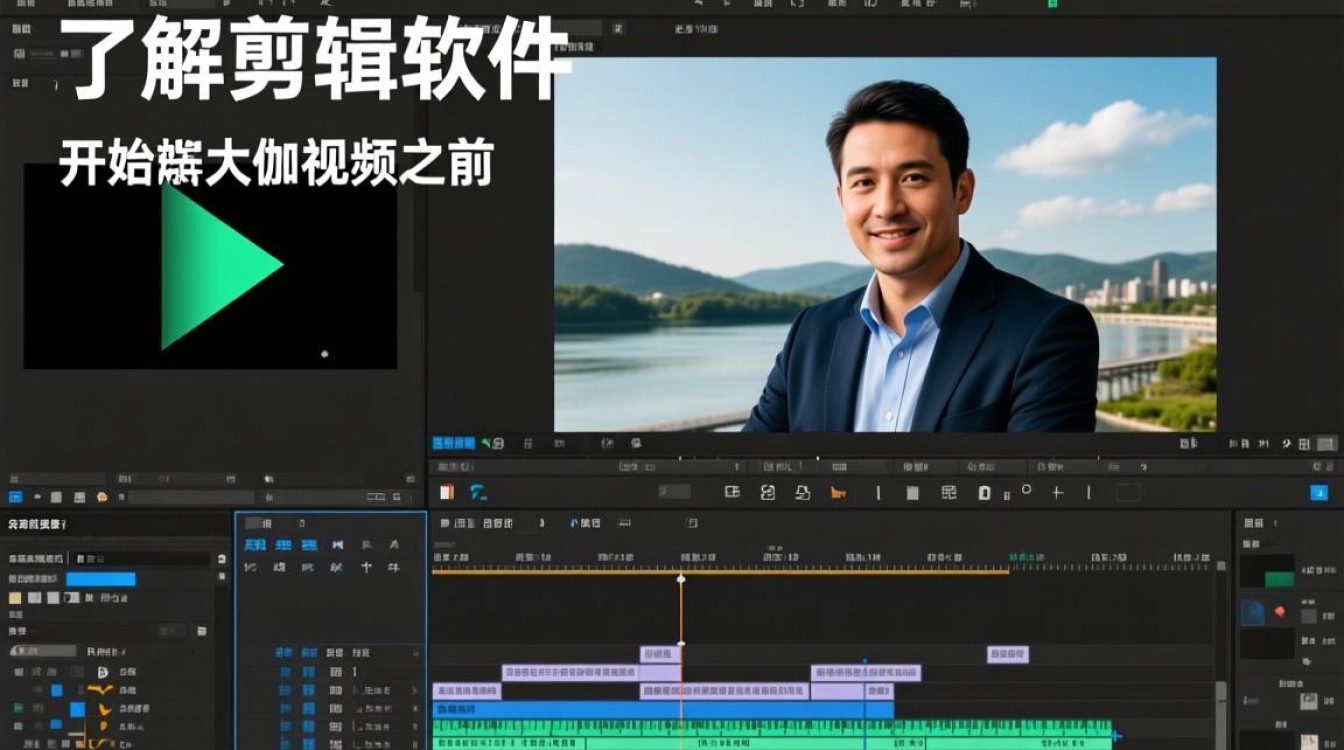1344x750 pixels.
Task: Toggle the red keyframe diamond in the right panel
Action: pos(1279,612)
